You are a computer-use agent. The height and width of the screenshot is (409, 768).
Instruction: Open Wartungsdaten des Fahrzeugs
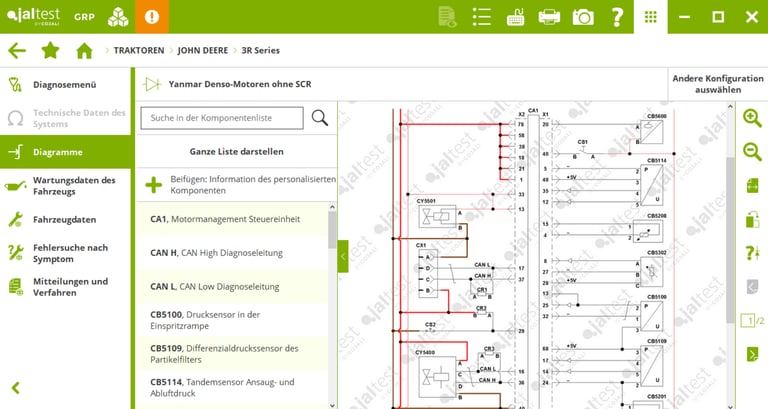coord(66,186)
